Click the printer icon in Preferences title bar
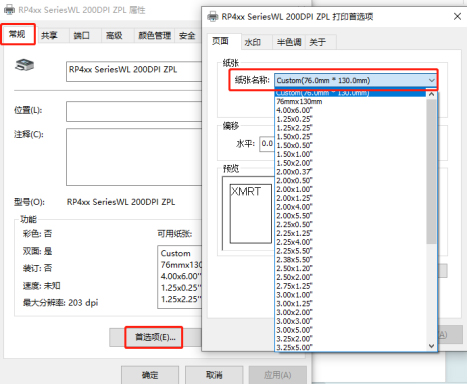Viewport: 468px width, 385px height. (213, 16)
